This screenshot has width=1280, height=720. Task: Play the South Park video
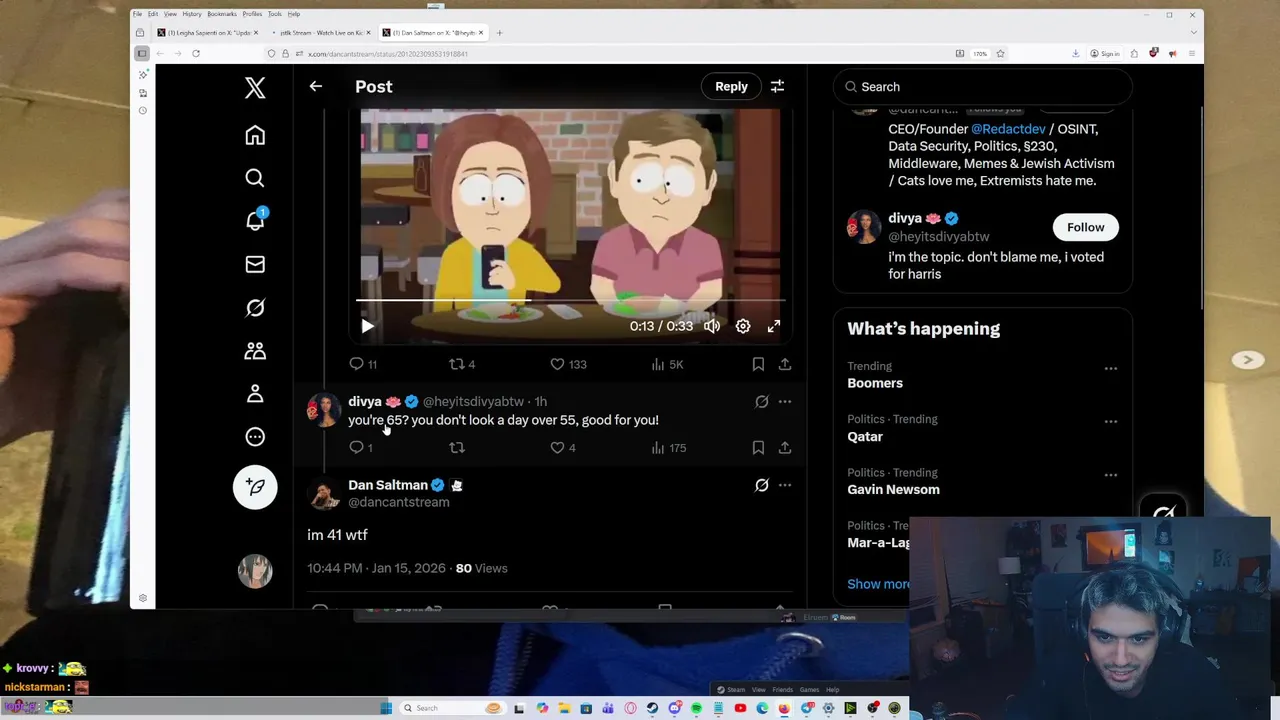click(x=367, y=326)
